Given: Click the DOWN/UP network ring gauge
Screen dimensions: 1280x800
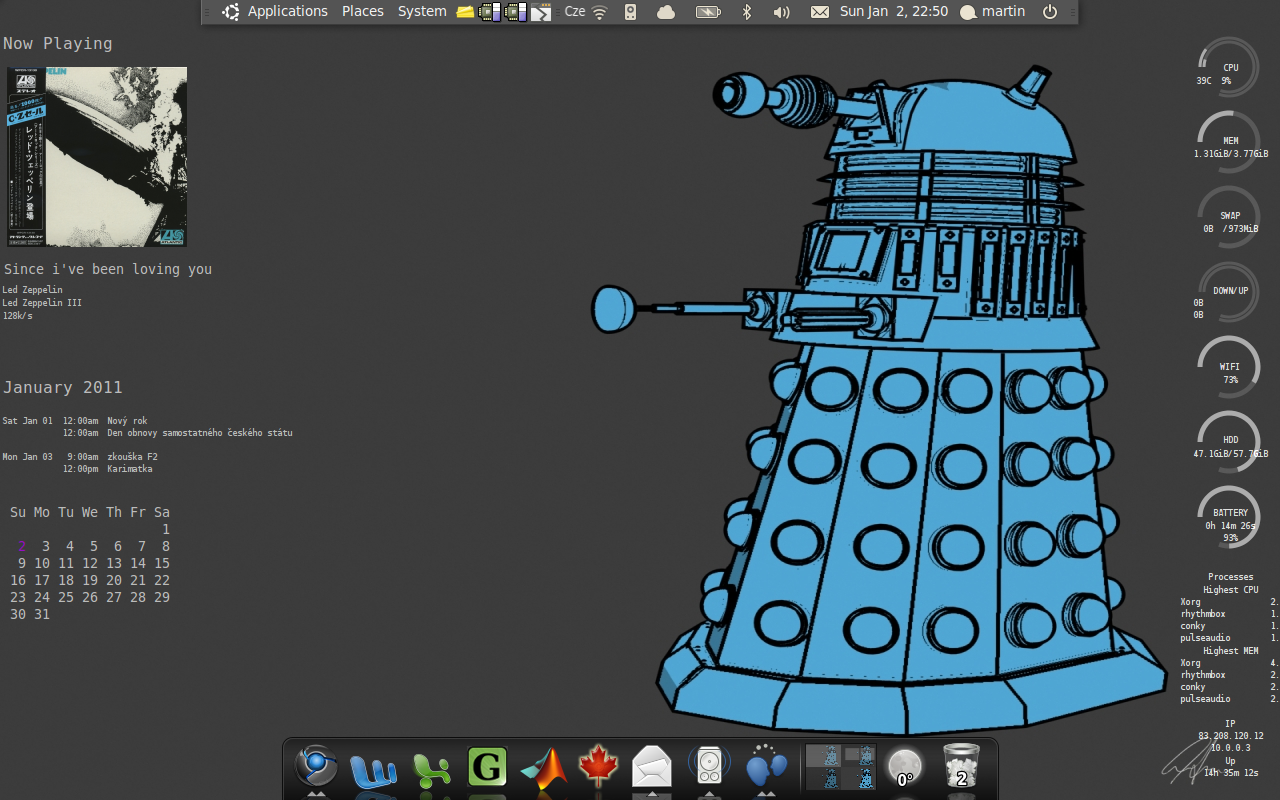Looking at the screenshot, I should [1230, 292].
